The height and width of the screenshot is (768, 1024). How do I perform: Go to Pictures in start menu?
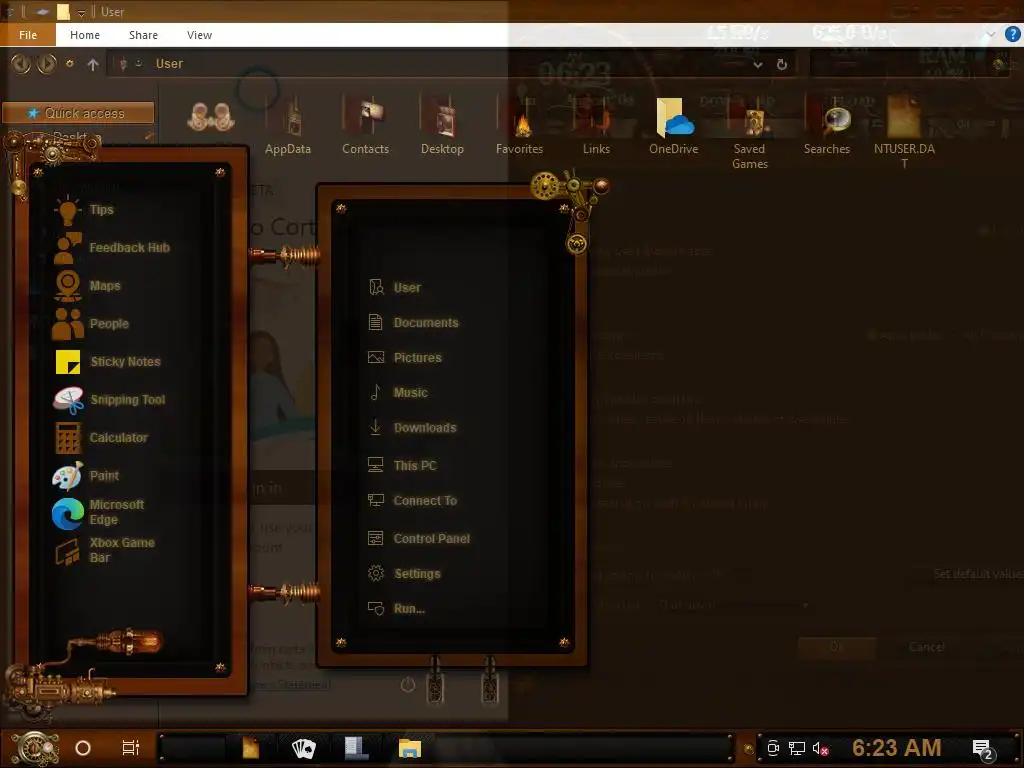point(405,357)
